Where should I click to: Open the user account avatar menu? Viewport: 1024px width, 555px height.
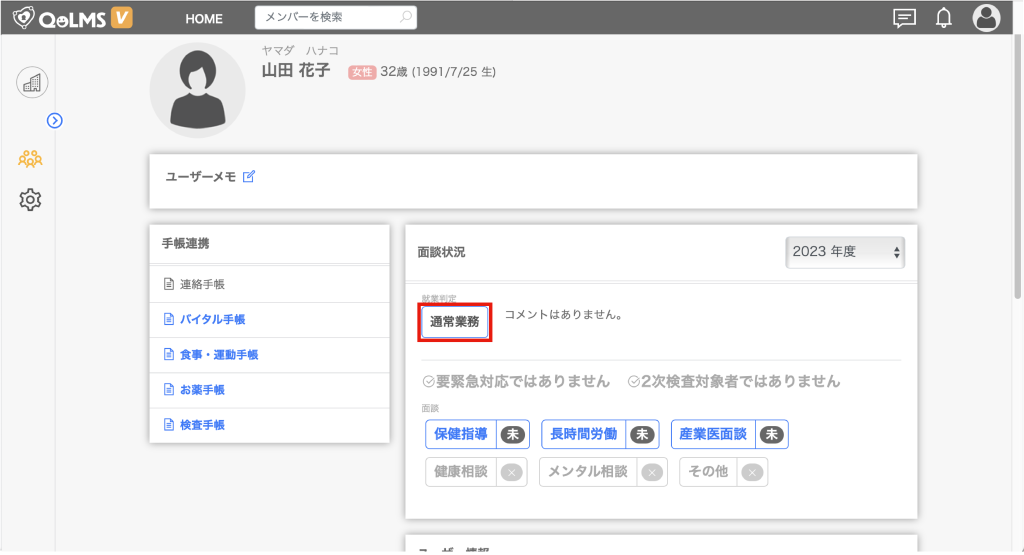(x=986, y=18)
